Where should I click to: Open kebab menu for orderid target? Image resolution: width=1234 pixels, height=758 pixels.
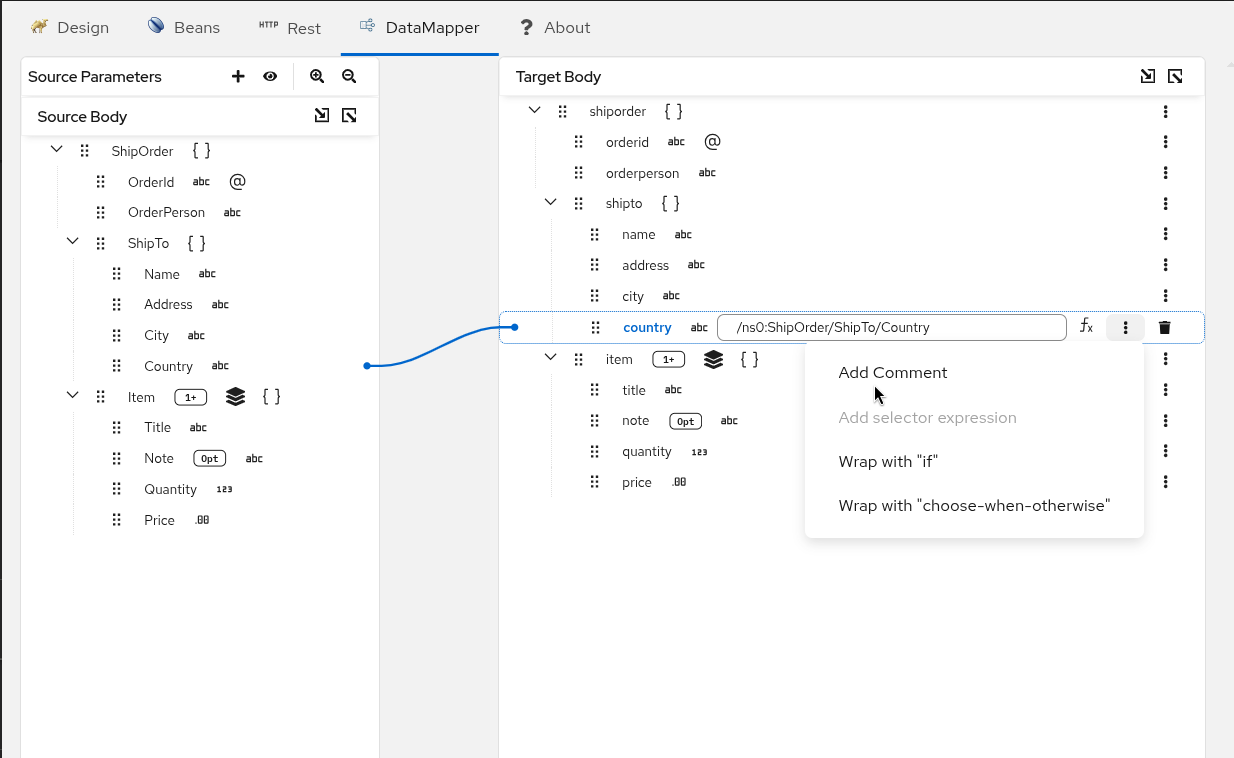[x=1165, y=142]
